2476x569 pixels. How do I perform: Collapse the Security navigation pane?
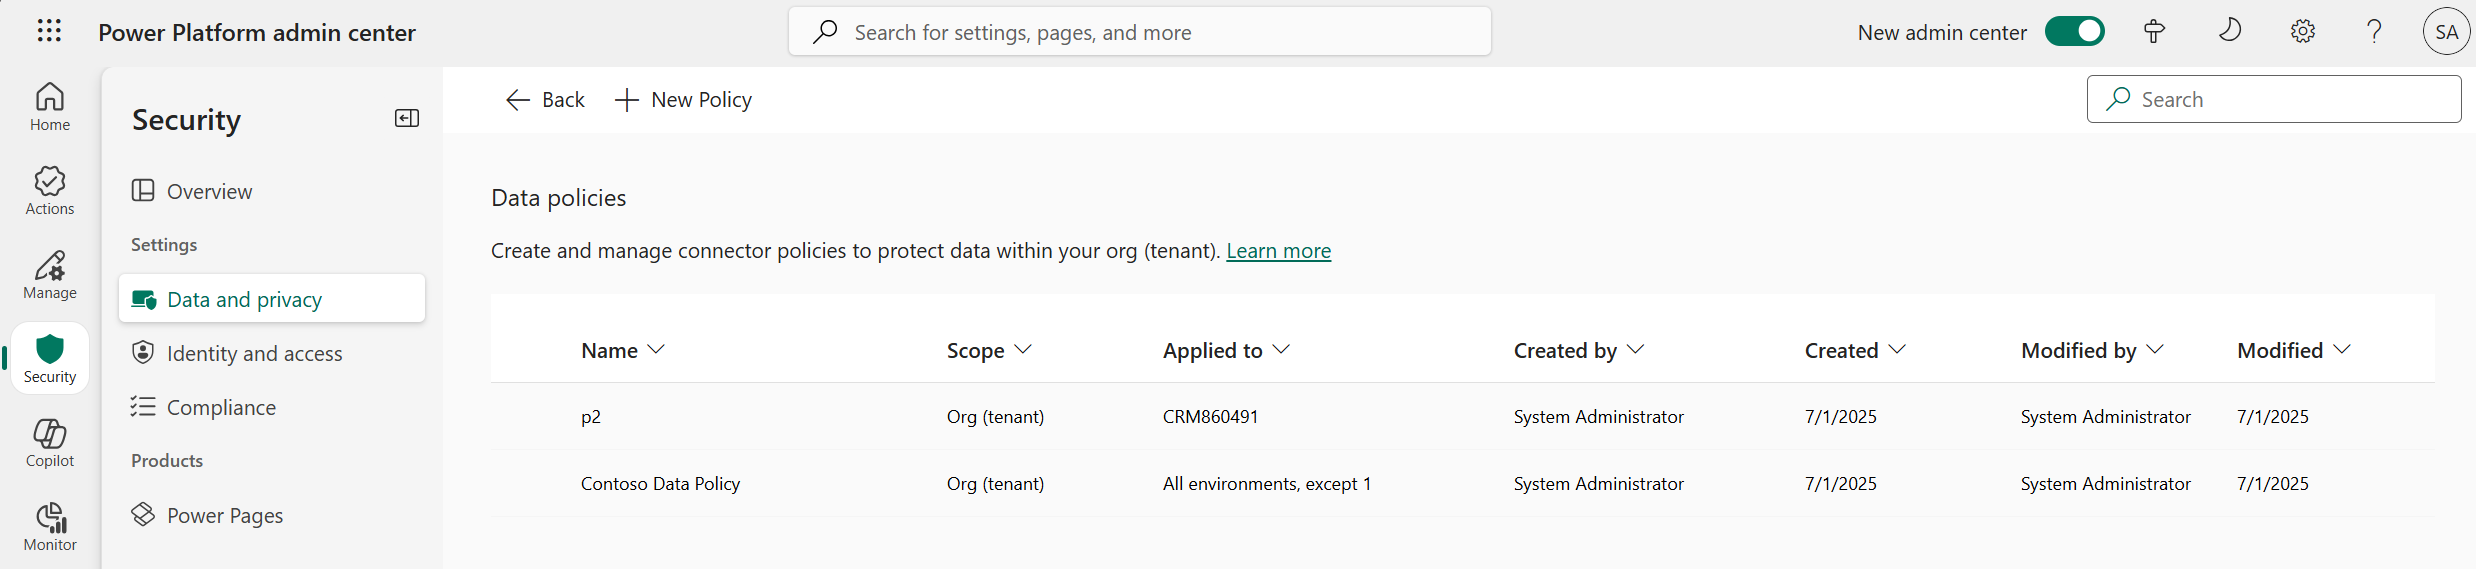click(x=407, y=119)
